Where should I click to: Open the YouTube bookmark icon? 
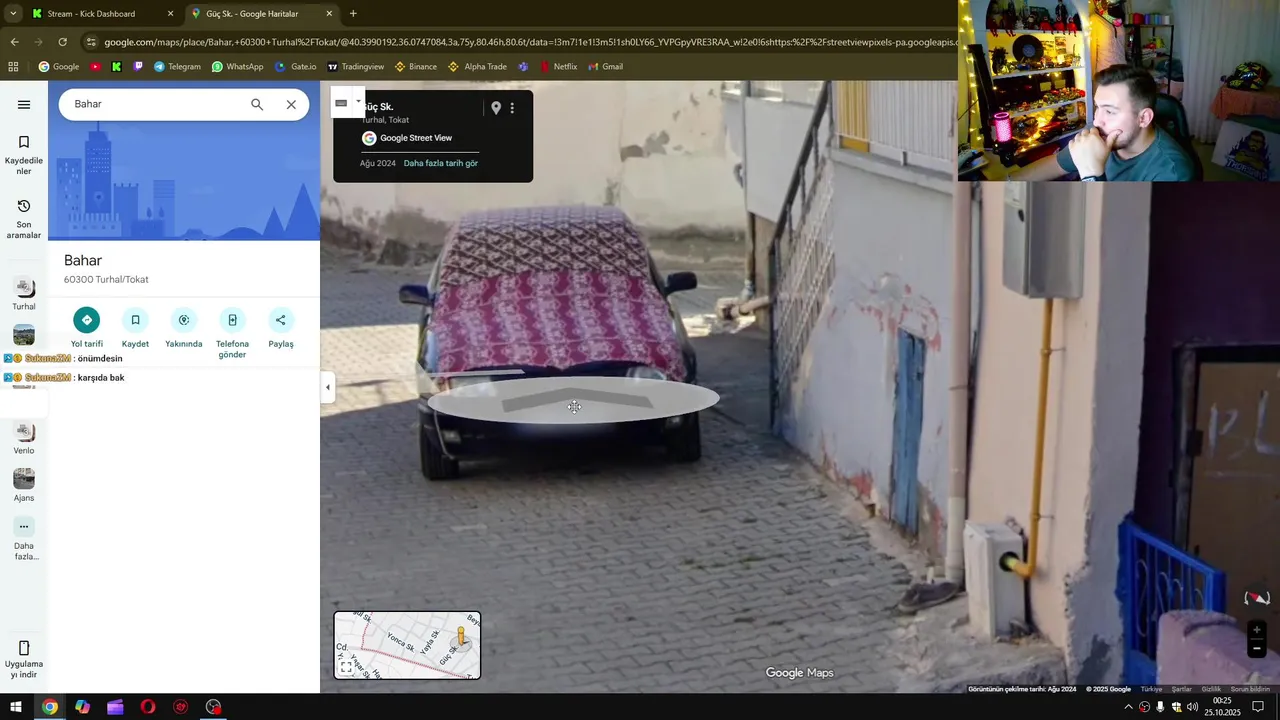96,67
